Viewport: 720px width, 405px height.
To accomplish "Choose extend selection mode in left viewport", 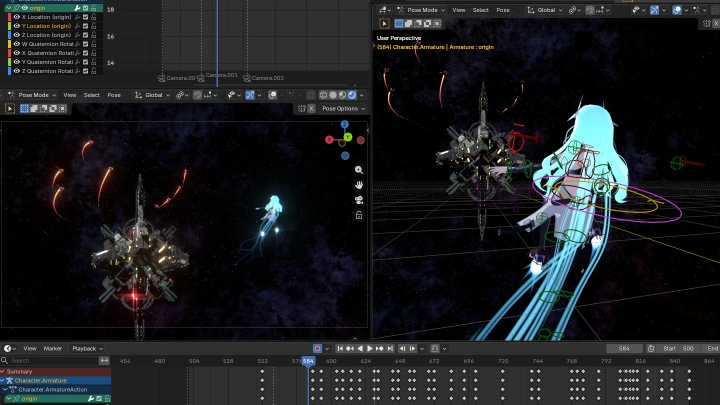I will click(x=34, y=108).
